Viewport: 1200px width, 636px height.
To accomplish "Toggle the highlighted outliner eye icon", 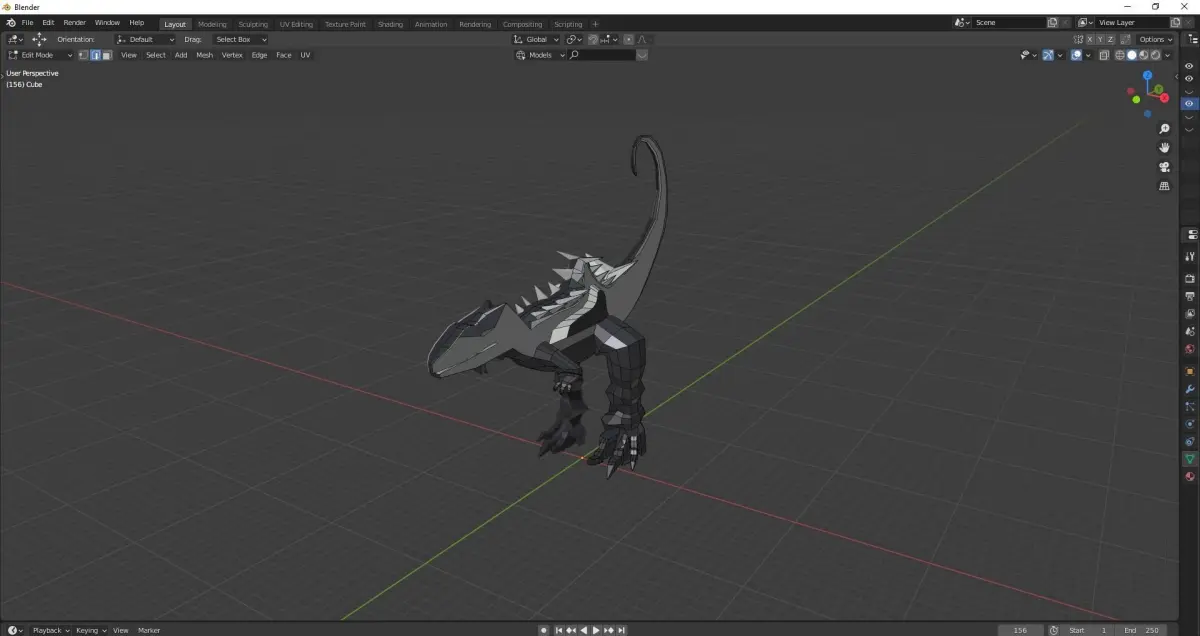I will 1189,104.
